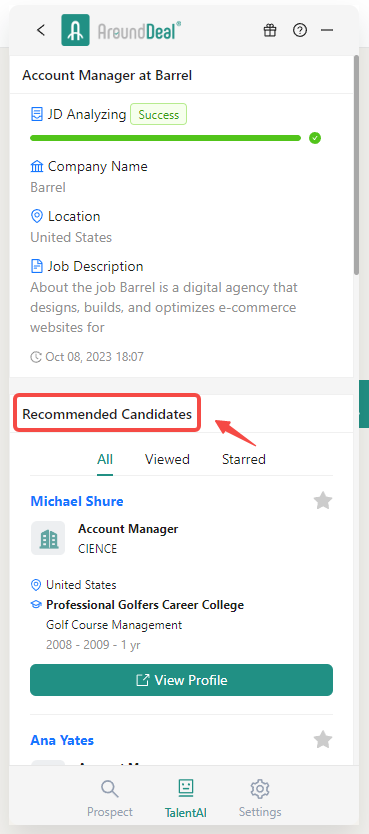Open TalentAI in the bottom navigation
The width and height of the screenshot is (369, 834).
click(x=186, y=798)
